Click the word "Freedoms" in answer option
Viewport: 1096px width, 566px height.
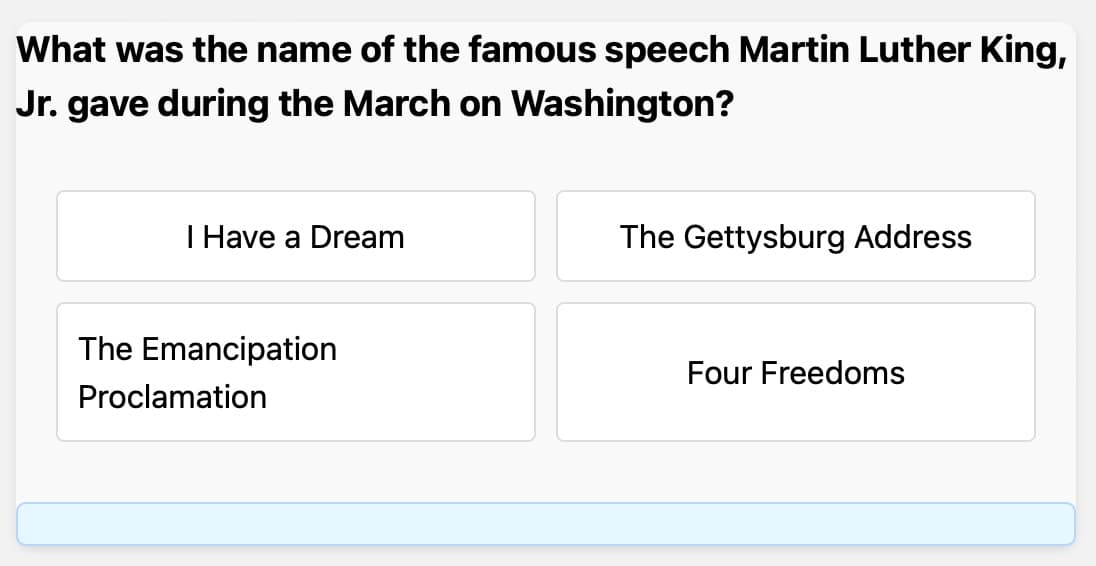tap(832, 373)
